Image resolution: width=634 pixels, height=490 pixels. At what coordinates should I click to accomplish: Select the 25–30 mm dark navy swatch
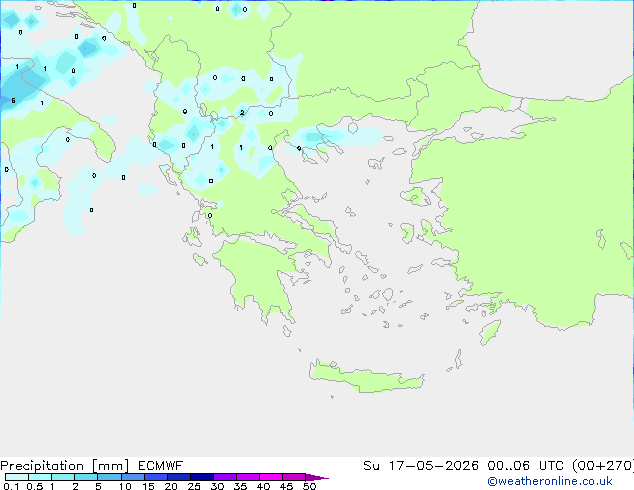[202, 477]
